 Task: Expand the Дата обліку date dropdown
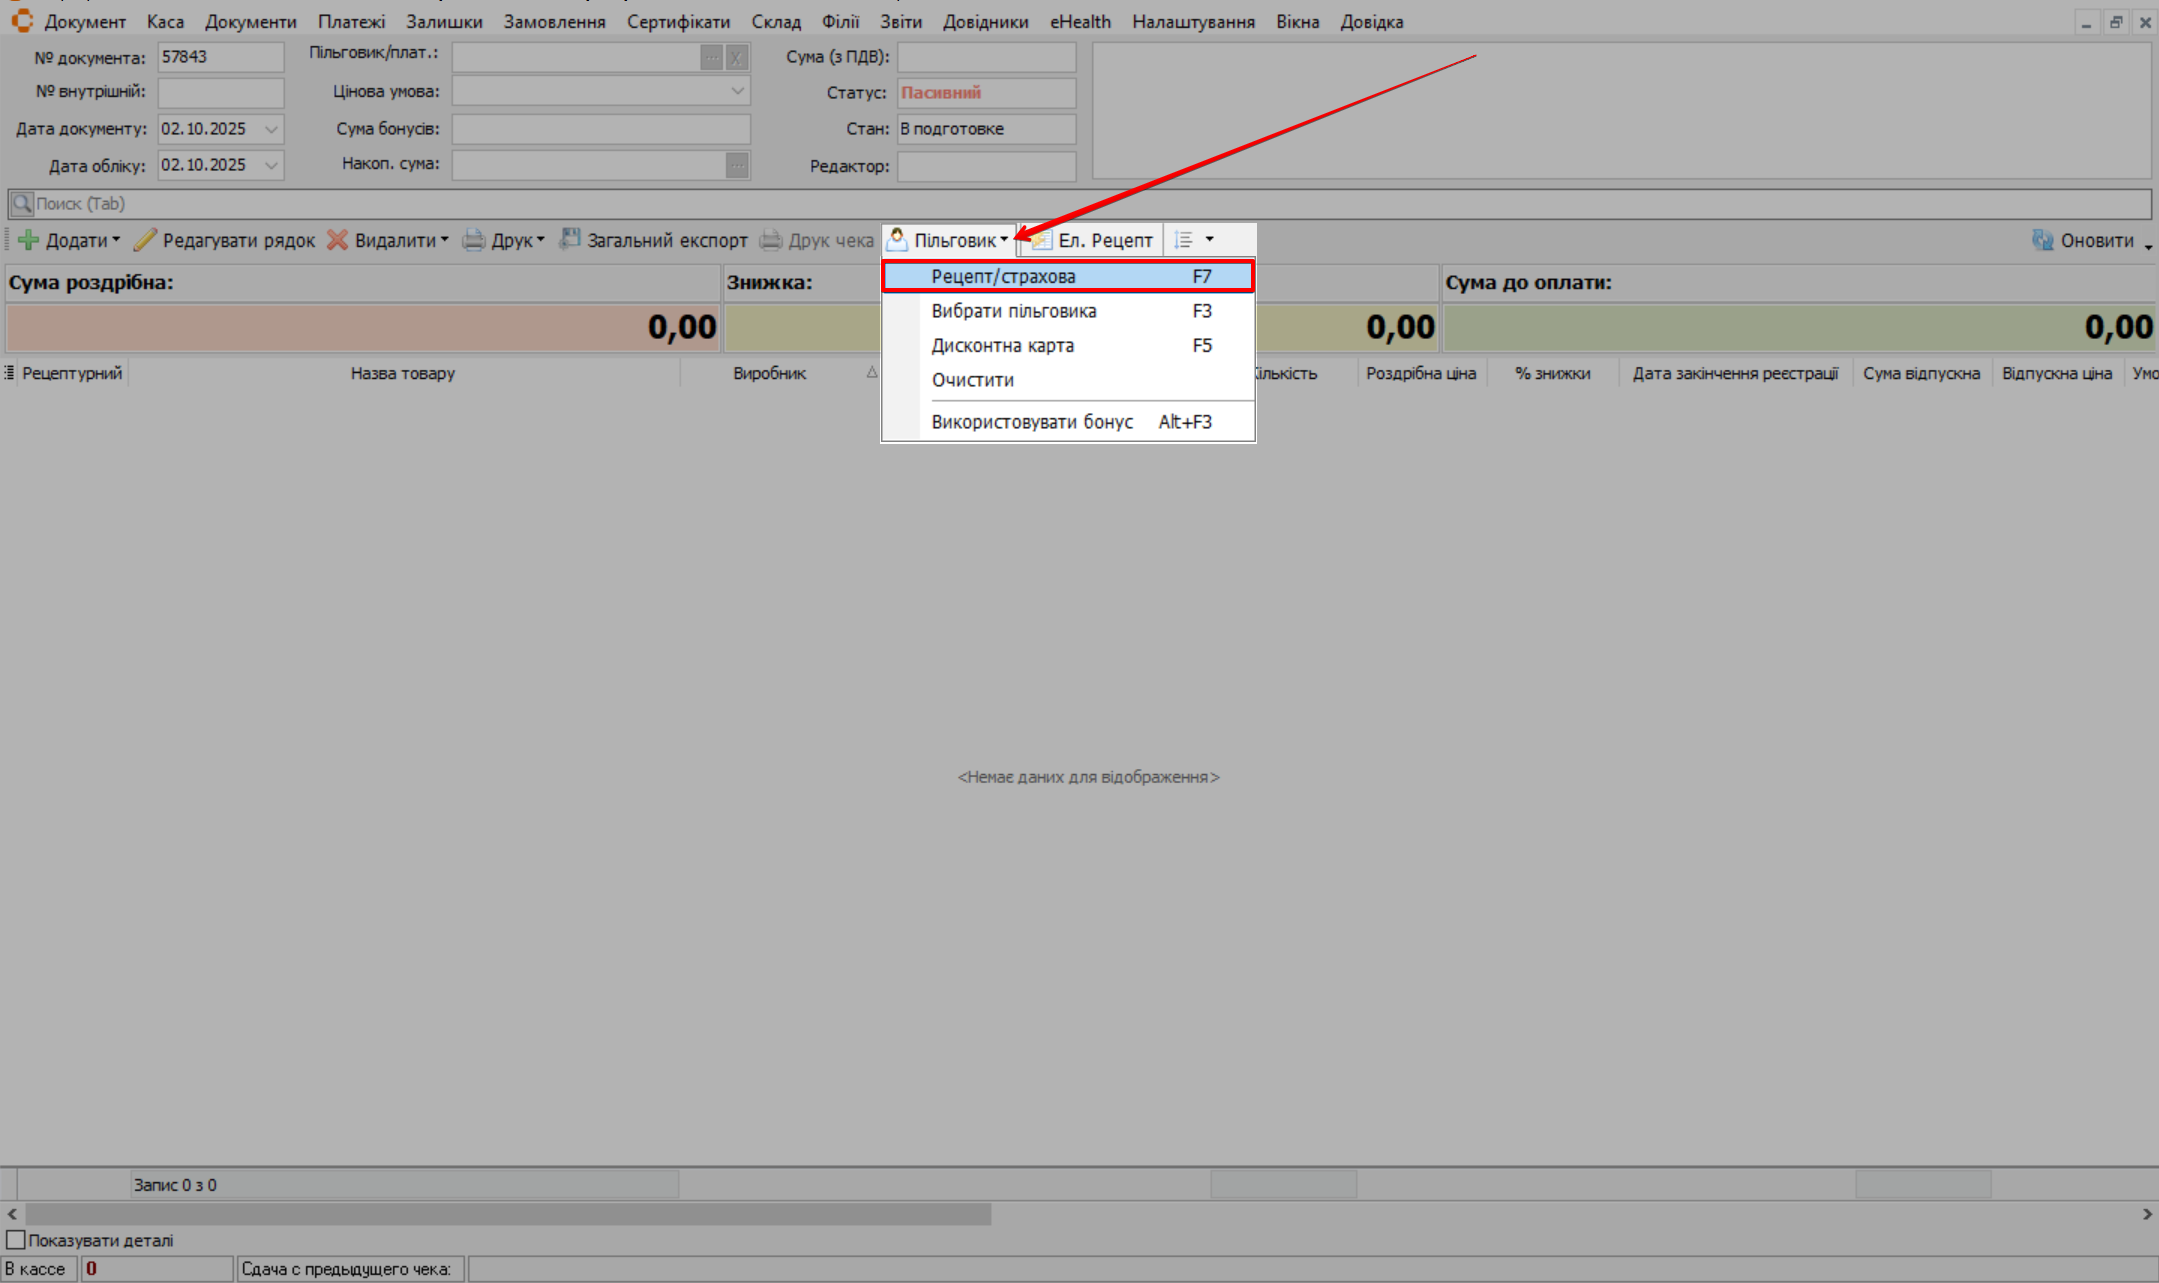(x=271, y=165)
